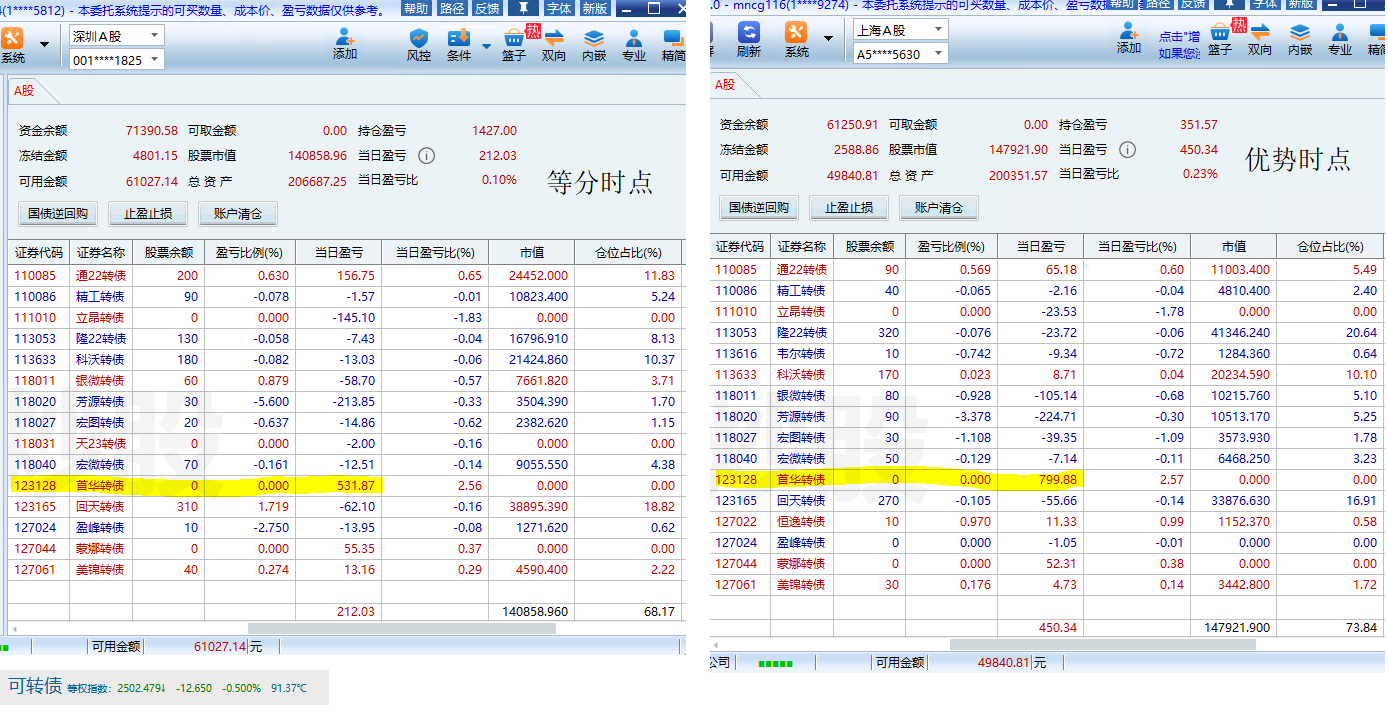Sort by 盈亏比例(%) column in left table
The width and height of the screenshot is (1388, 721).
[250, 252]
